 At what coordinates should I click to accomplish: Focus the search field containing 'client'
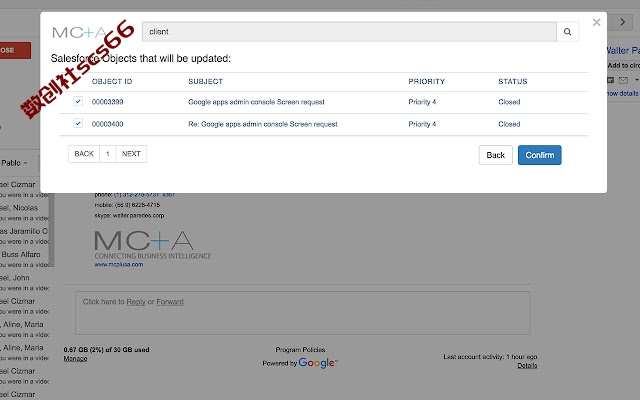[x=349, y=32]
